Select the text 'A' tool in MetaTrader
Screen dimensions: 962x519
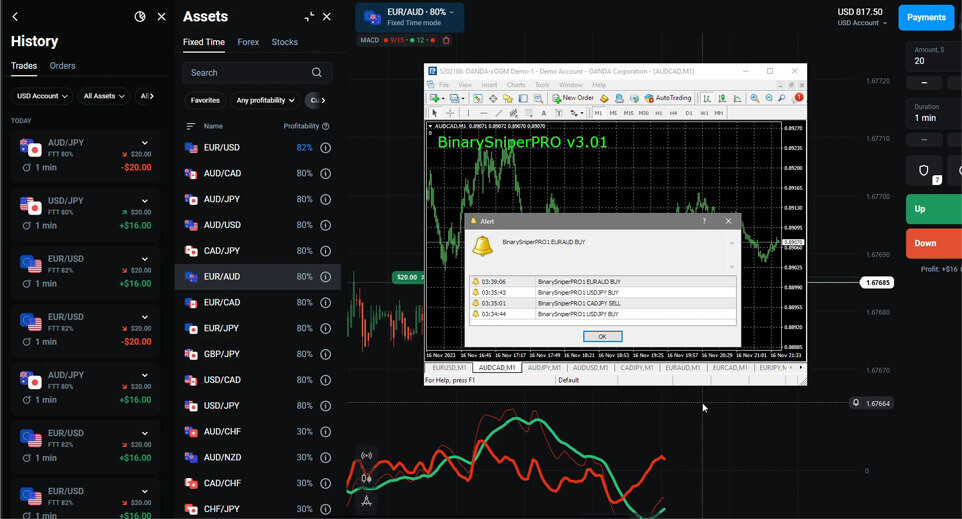pyautogui.click(x=544, y=113)
